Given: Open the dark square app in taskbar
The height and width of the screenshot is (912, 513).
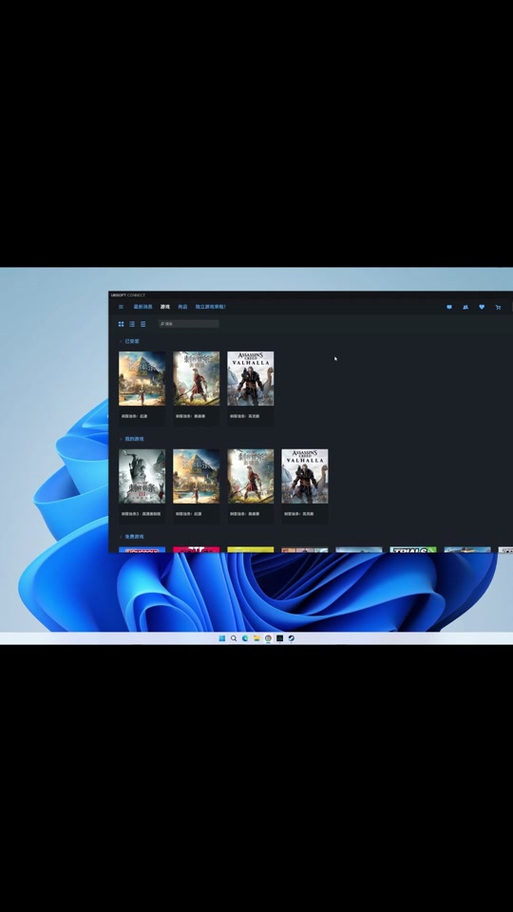Looking at the screenshot, I should 280,638.
